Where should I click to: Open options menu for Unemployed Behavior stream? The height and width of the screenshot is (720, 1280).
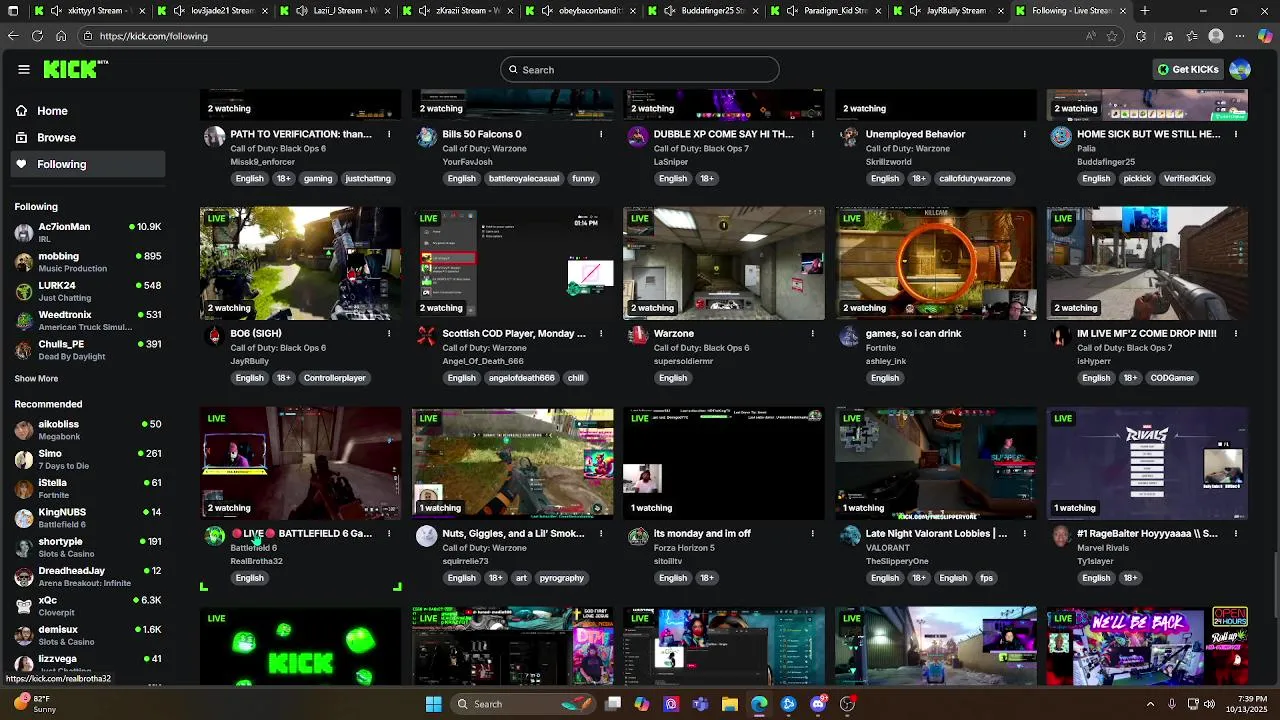pos(1024,134)
